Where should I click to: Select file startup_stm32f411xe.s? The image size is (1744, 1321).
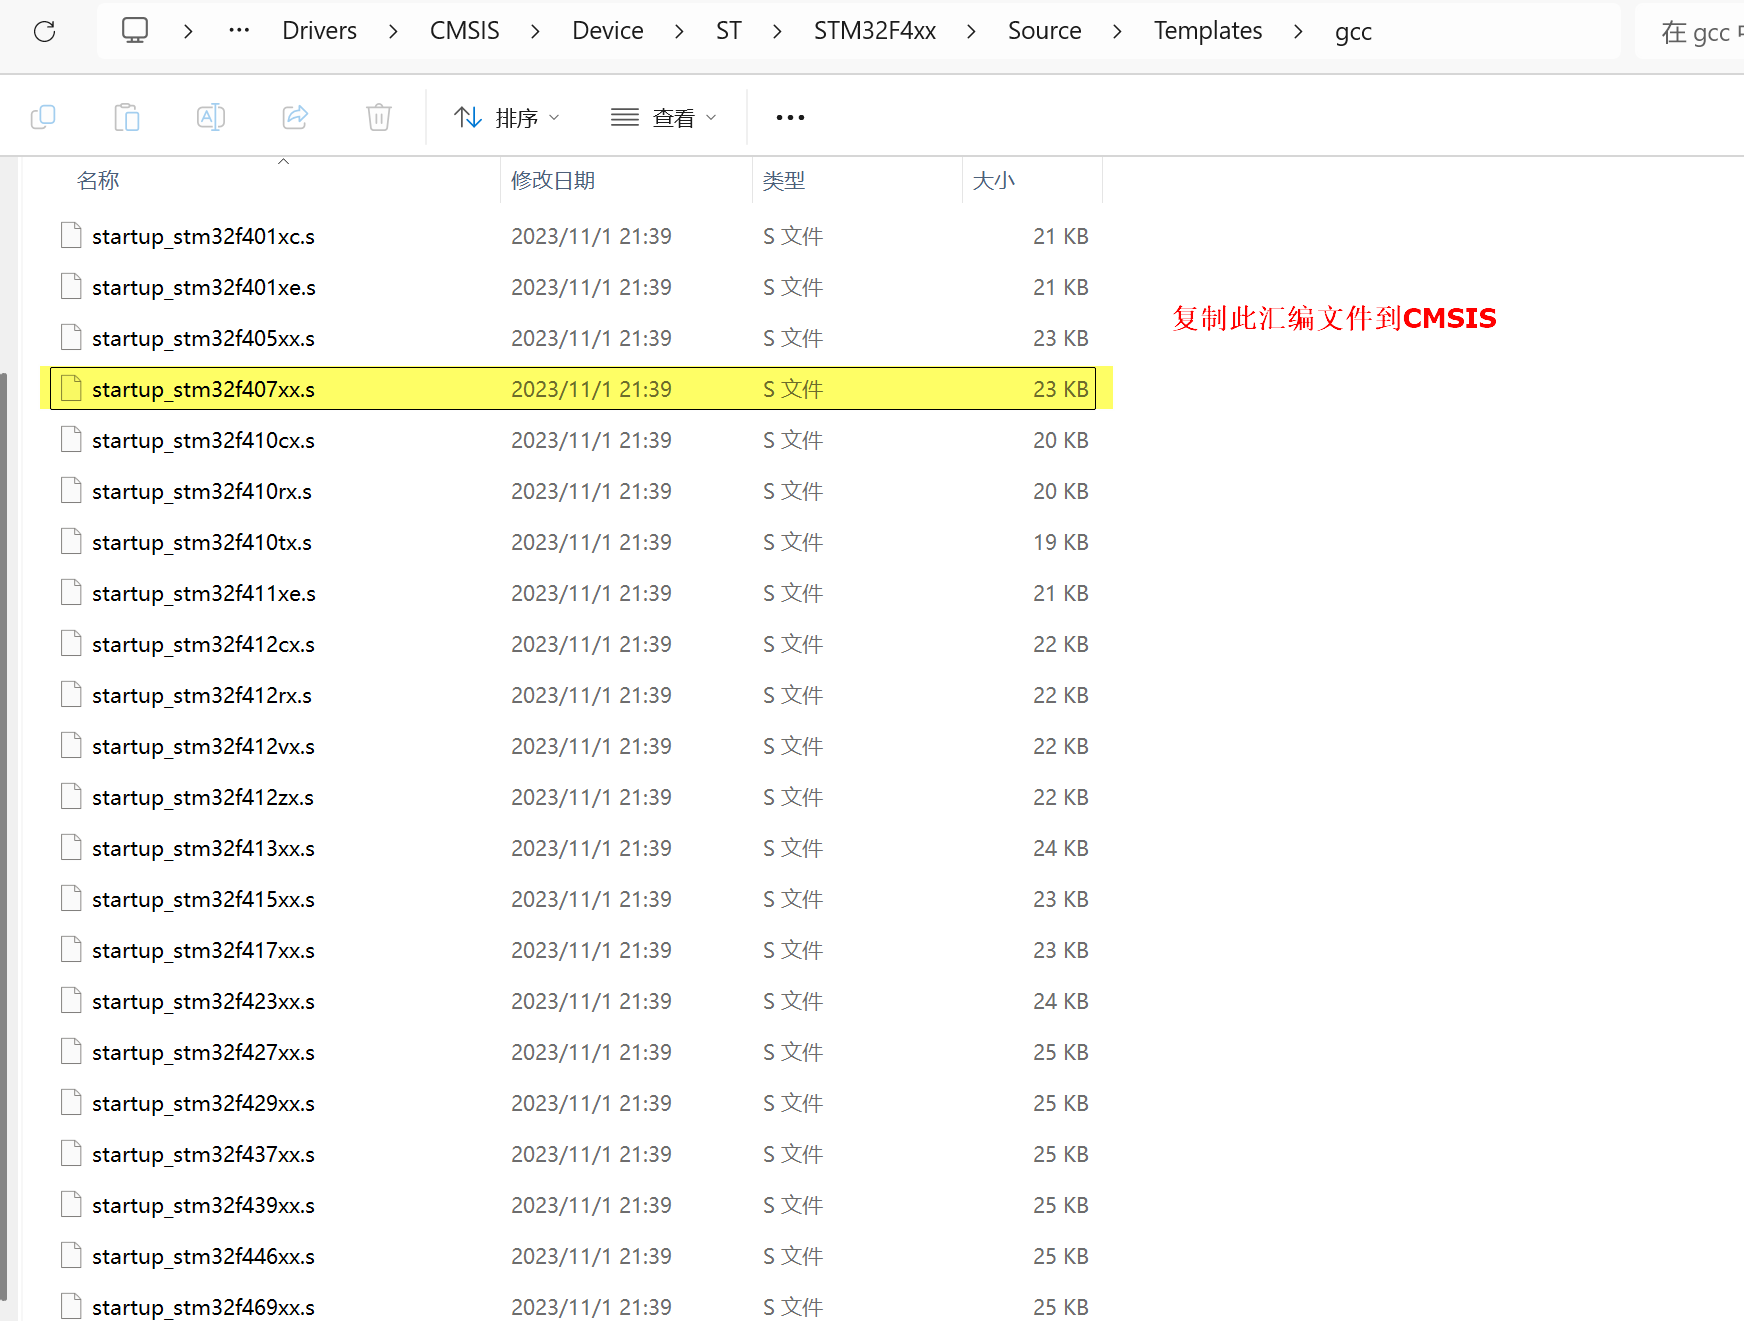[x=204, y=593]
